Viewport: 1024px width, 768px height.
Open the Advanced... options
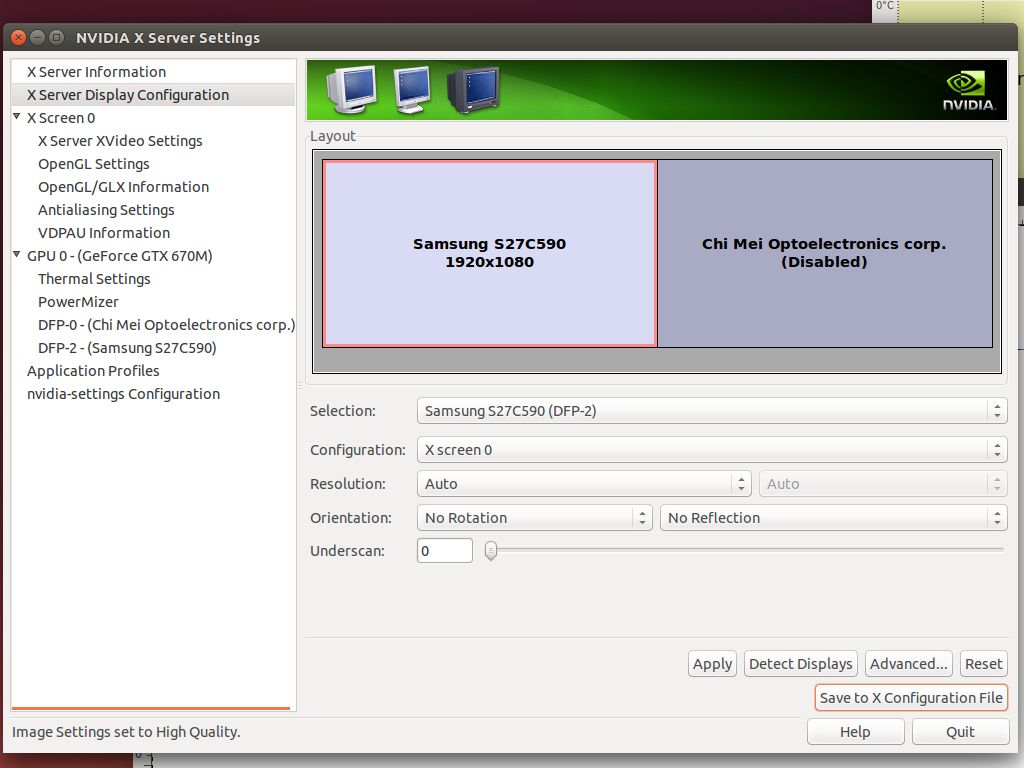(908, 664)
